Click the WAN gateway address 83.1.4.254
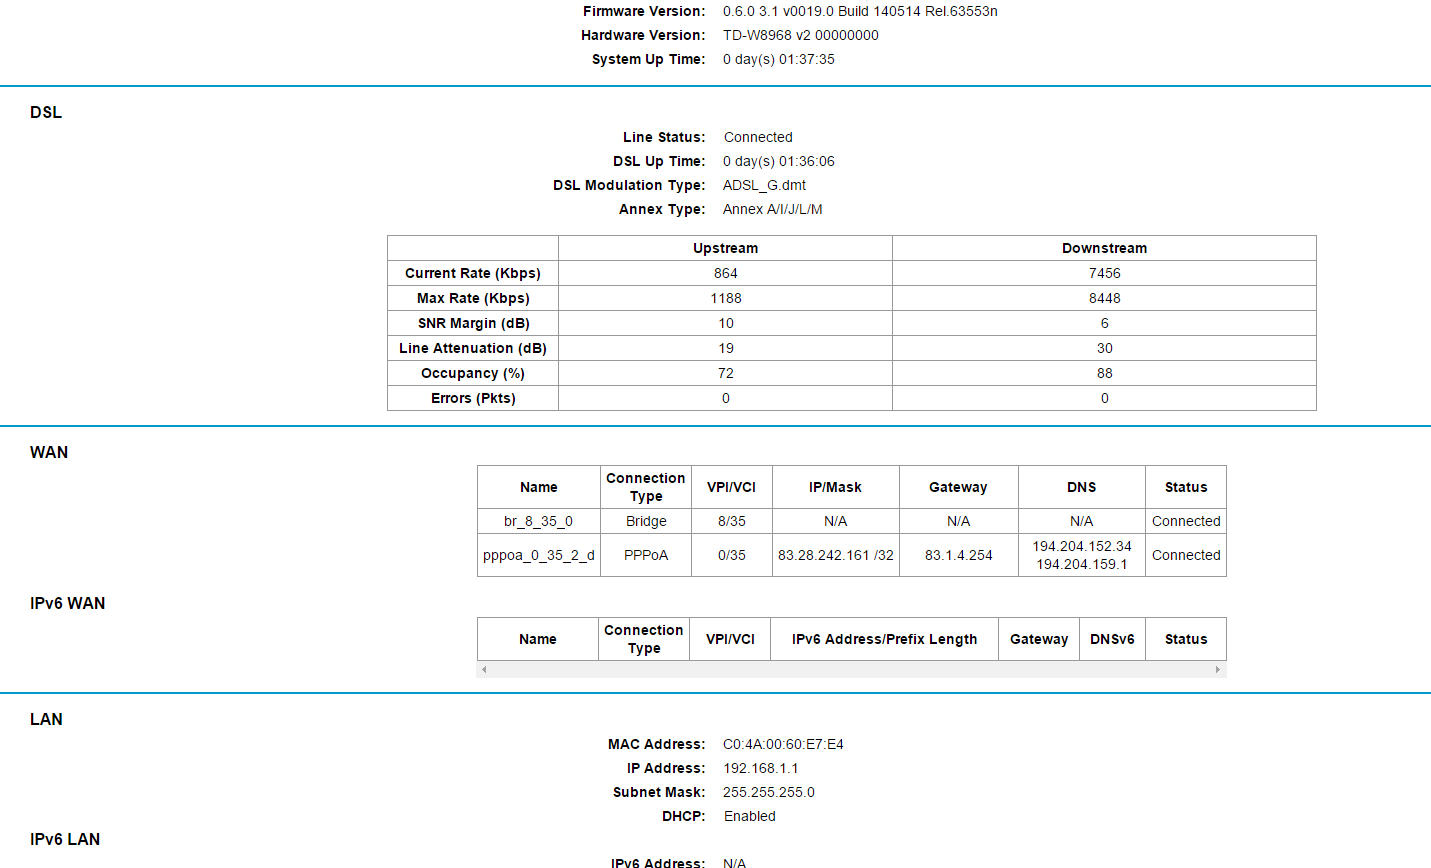The height and width of the screenshot is (868, 1431). point(958,555)
